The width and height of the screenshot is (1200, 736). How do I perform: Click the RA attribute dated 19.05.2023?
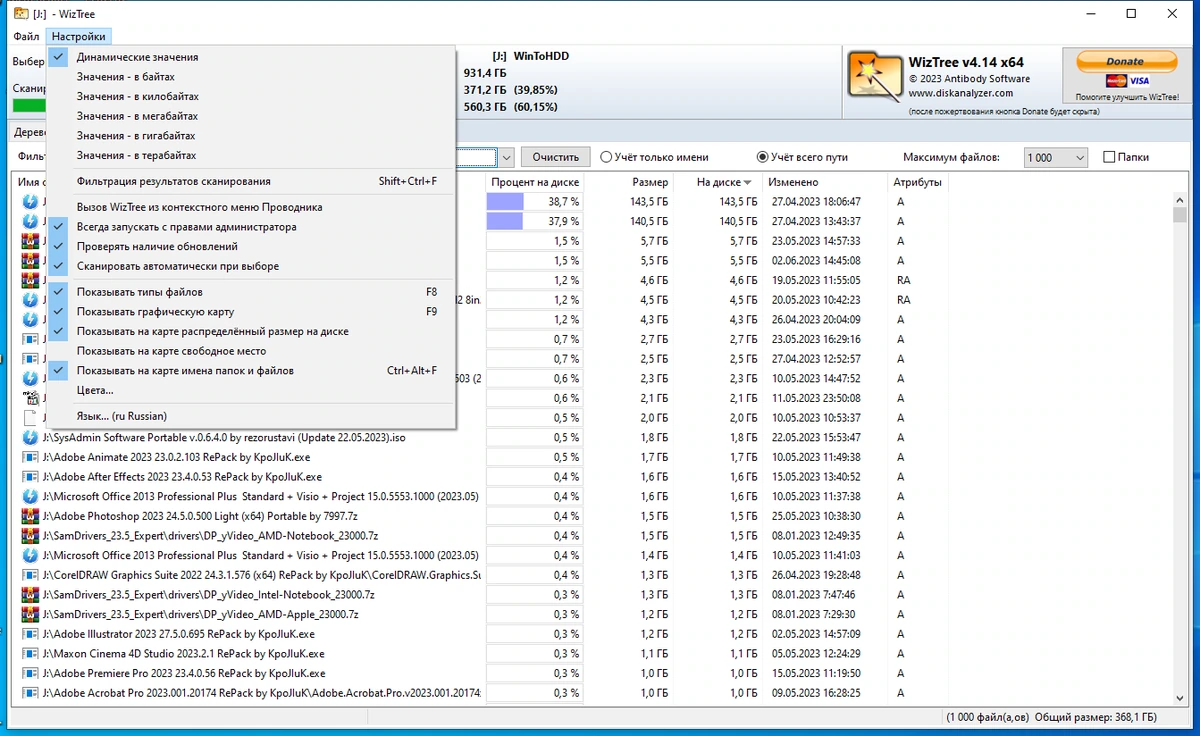pos(904,281)
